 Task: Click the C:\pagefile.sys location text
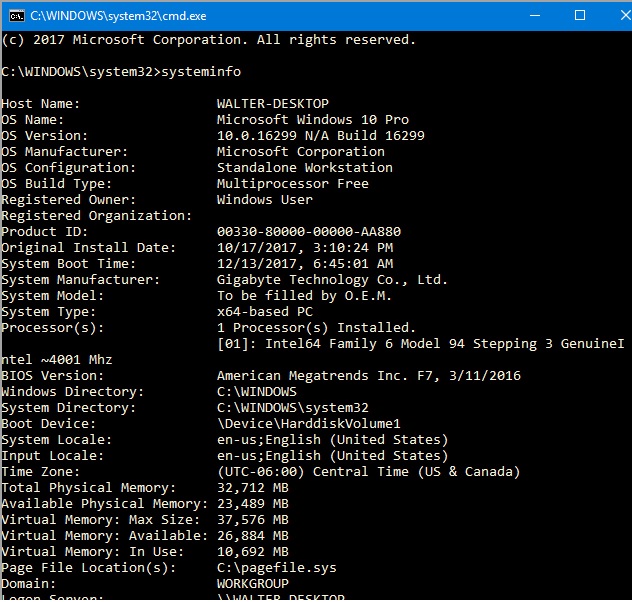(x=276, y=568)
